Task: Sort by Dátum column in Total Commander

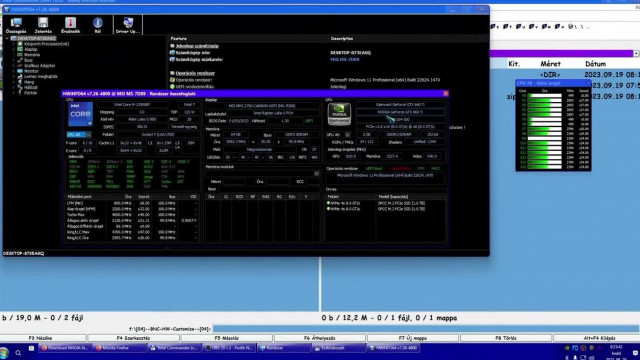Action: [595, 64]
